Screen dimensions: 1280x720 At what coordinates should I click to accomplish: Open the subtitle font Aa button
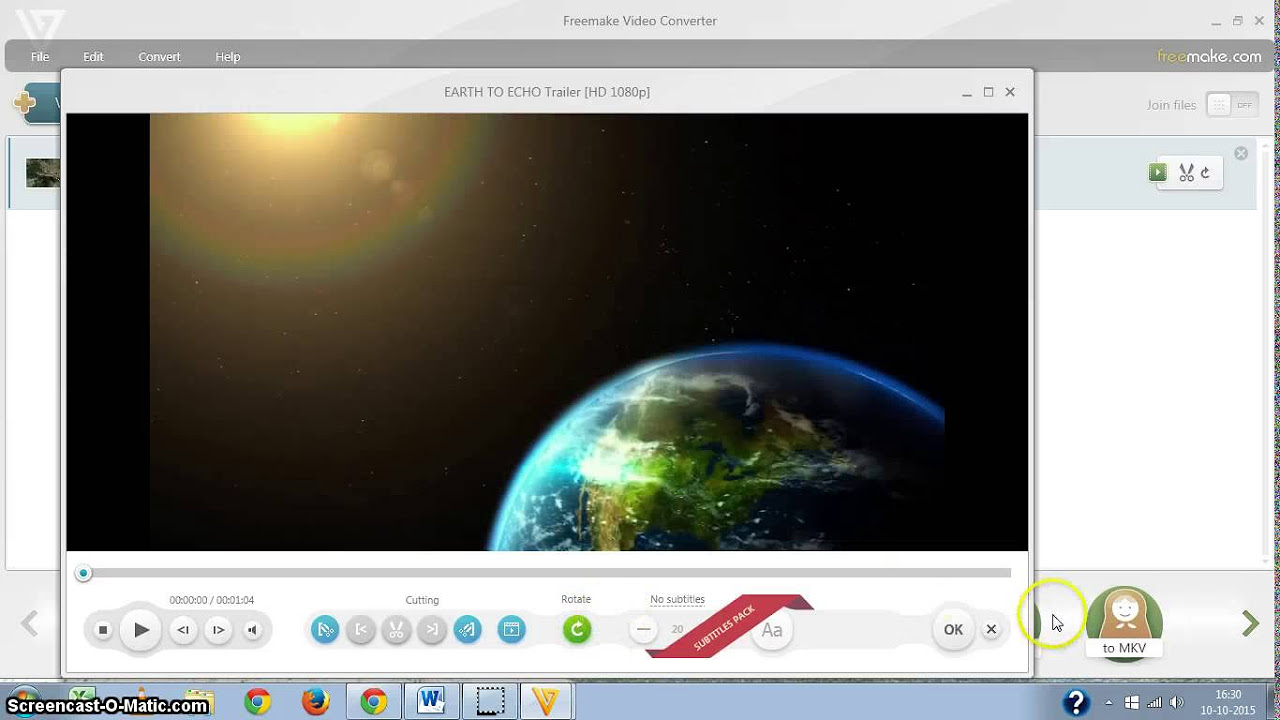[772, 630]
